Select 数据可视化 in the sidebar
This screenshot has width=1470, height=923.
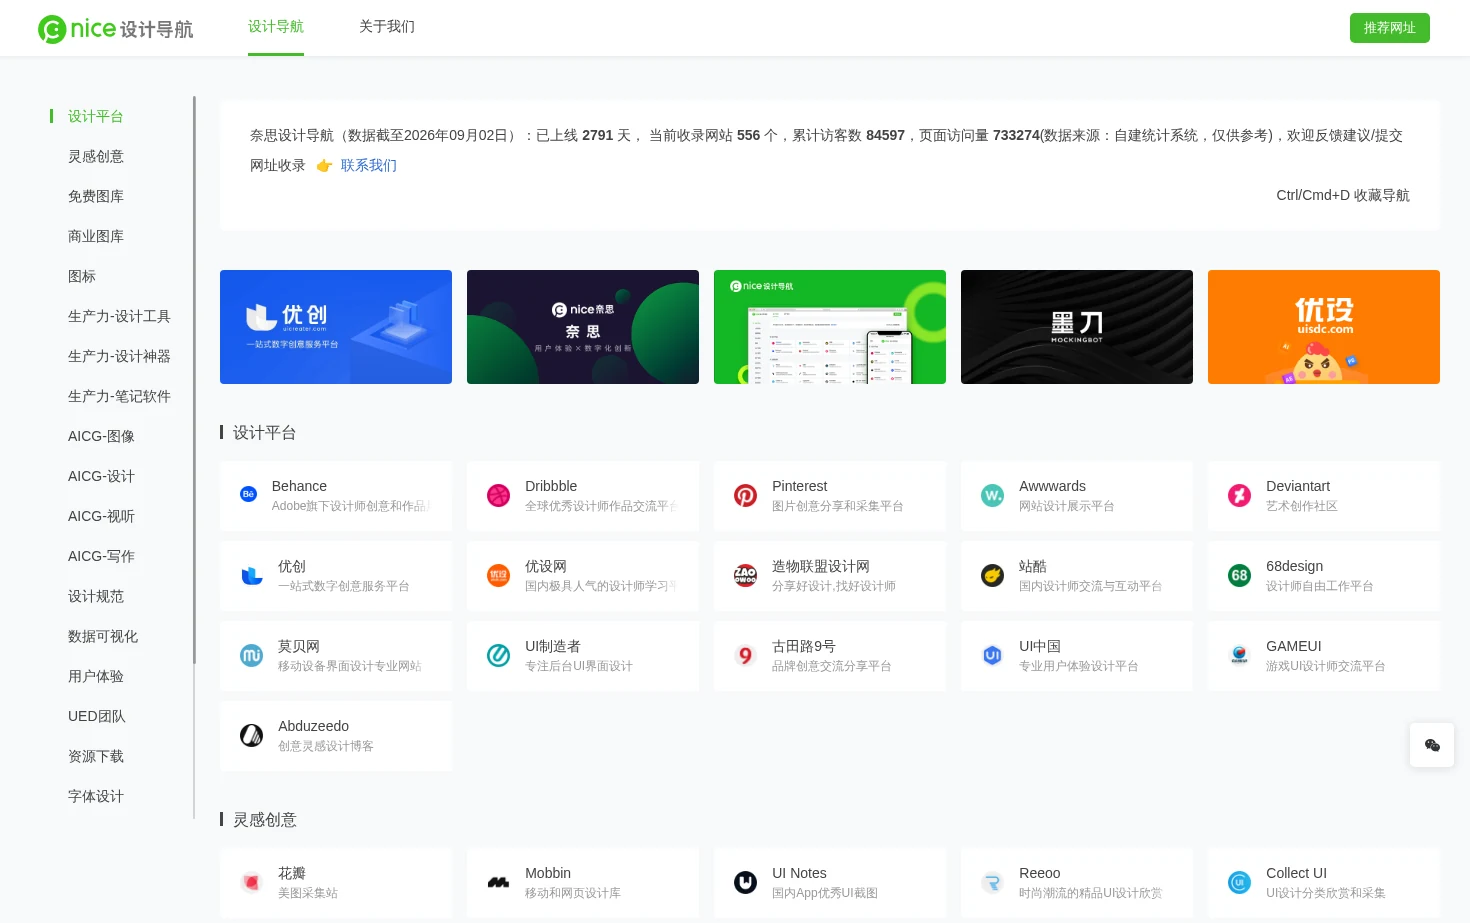103,636
